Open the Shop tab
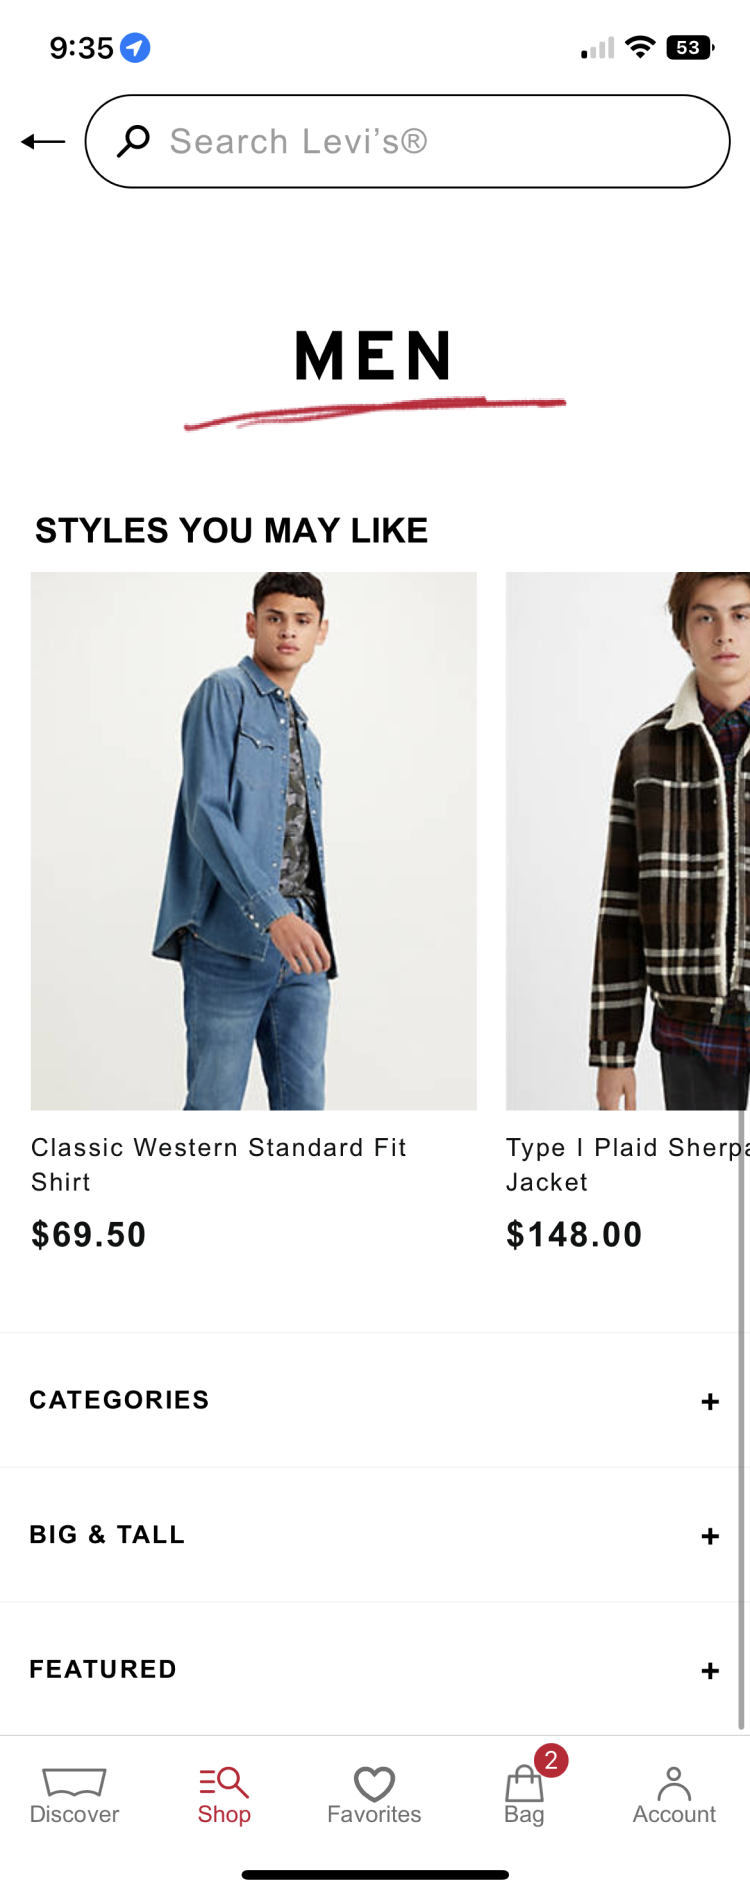 click(224, 1796)
